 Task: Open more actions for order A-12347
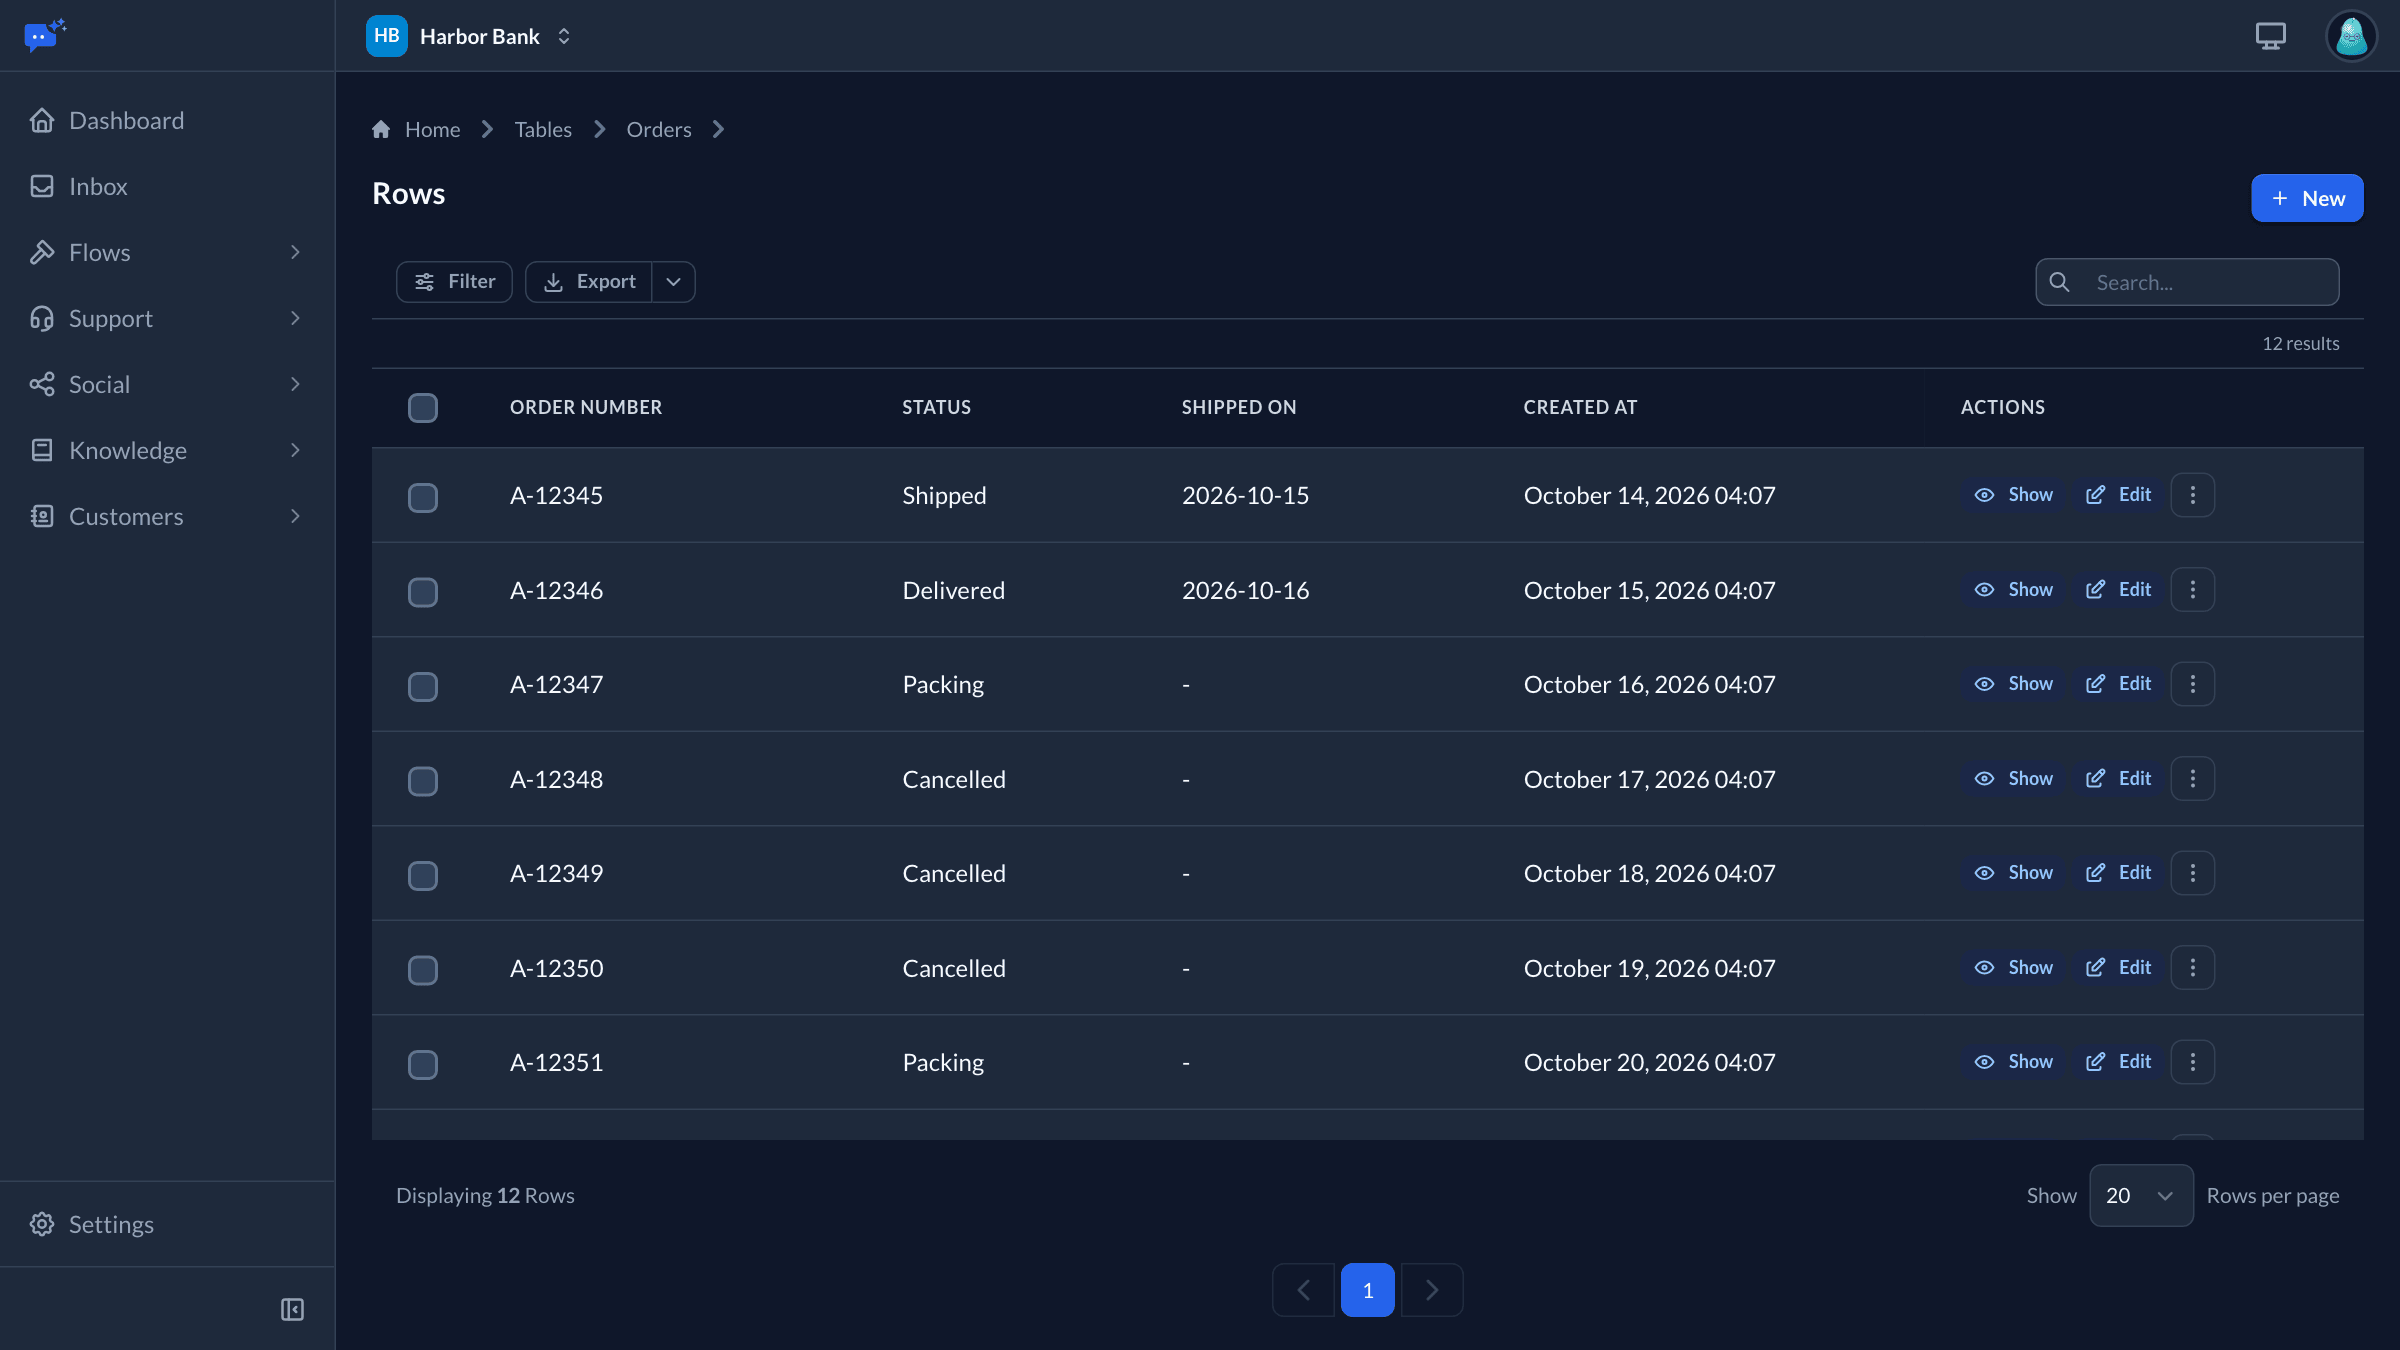[x=2192, y=684]
